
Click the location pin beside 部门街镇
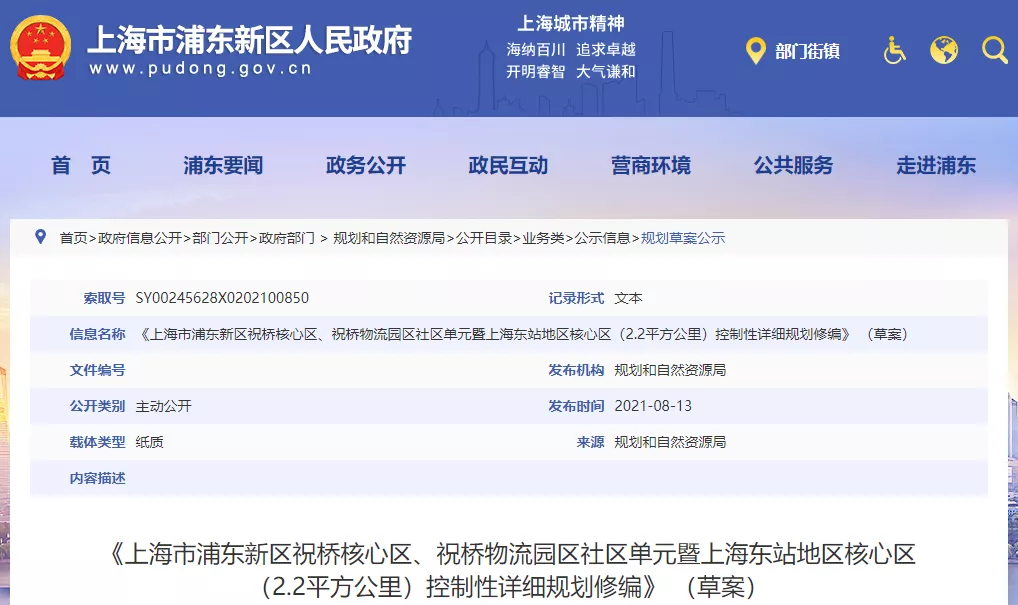[756, 51]
